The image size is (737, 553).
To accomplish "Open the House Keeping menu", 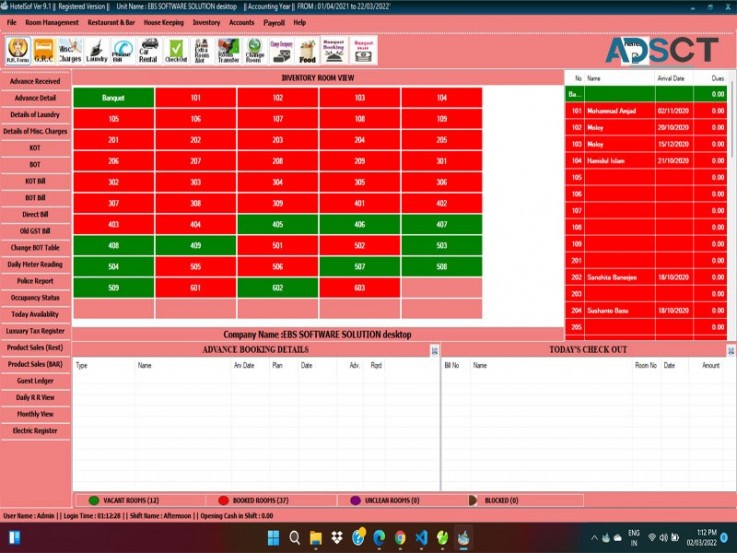I will point(164,23).
